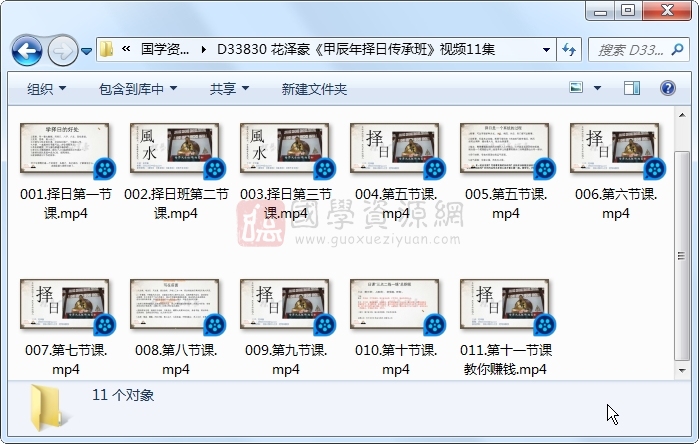Click file name 007.第七节课.mp4
This screenshot has height=444, width=699.
point(66,360)
